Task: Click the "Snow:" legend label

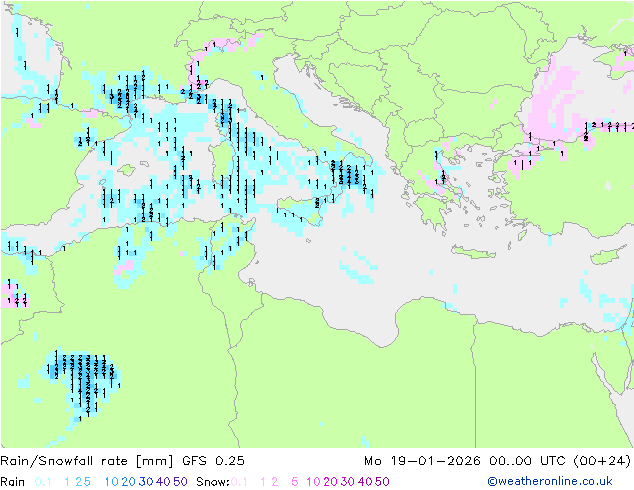Action: [213, 482]
